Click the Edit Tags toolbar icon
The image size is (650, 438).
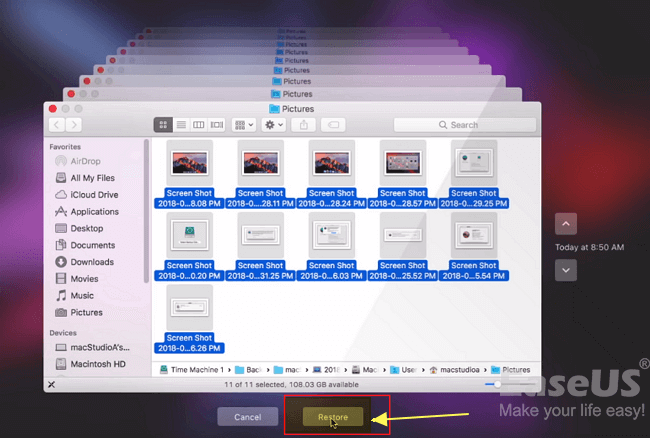pos(335,125)
